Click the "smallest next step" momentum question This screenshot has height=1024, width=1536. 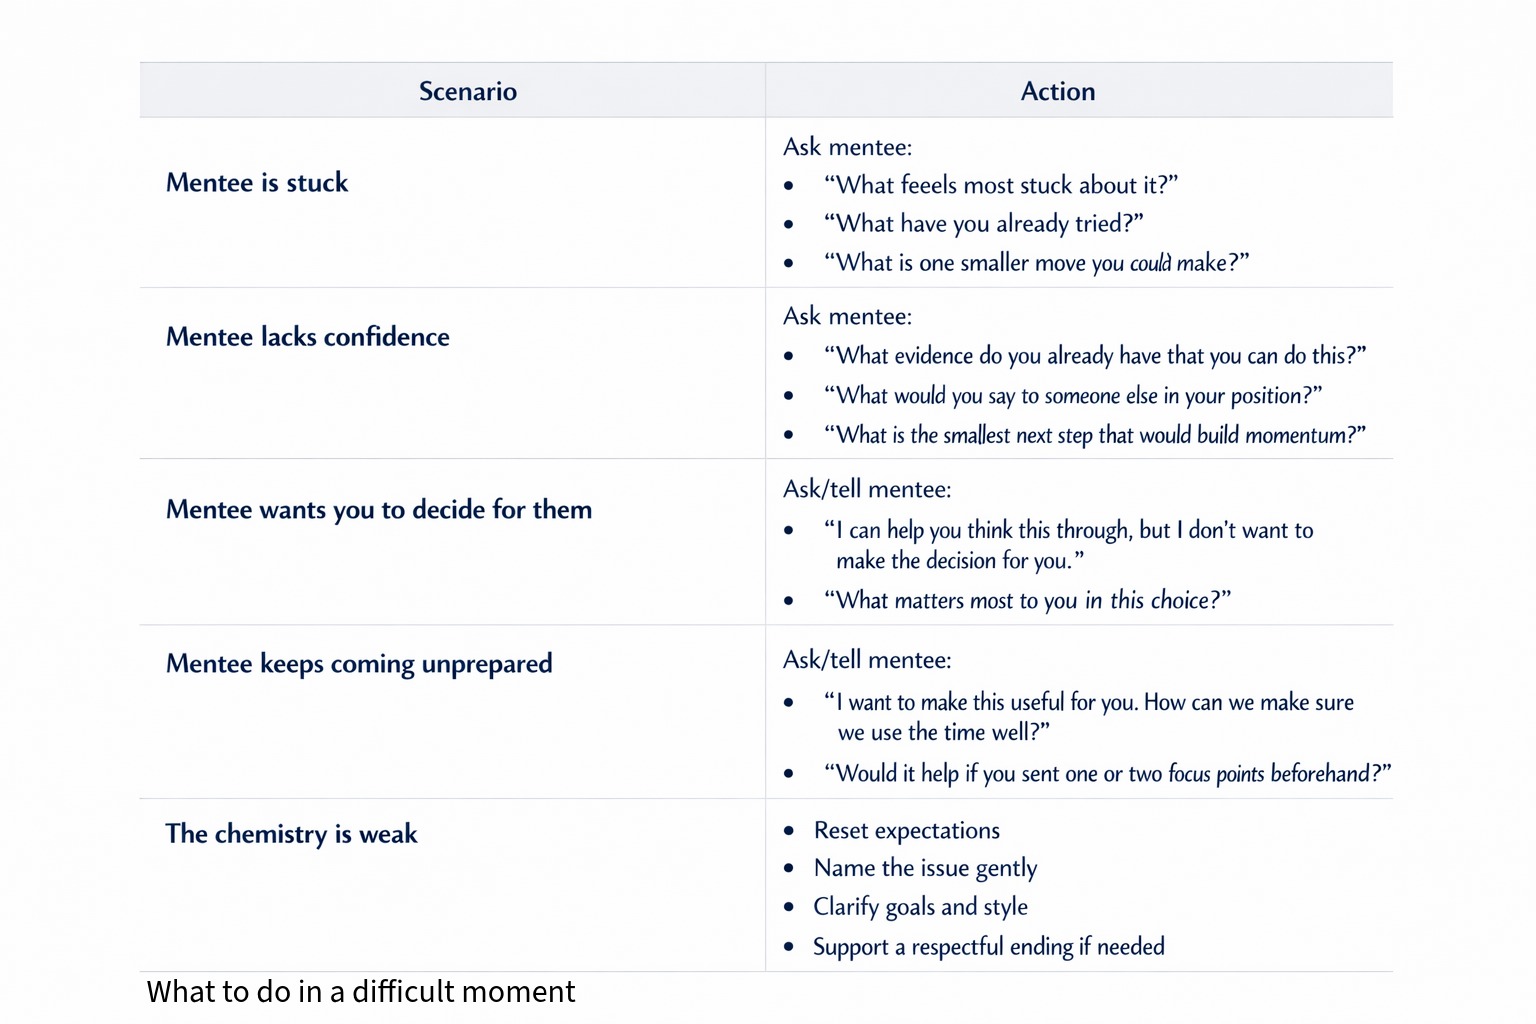1094,435
